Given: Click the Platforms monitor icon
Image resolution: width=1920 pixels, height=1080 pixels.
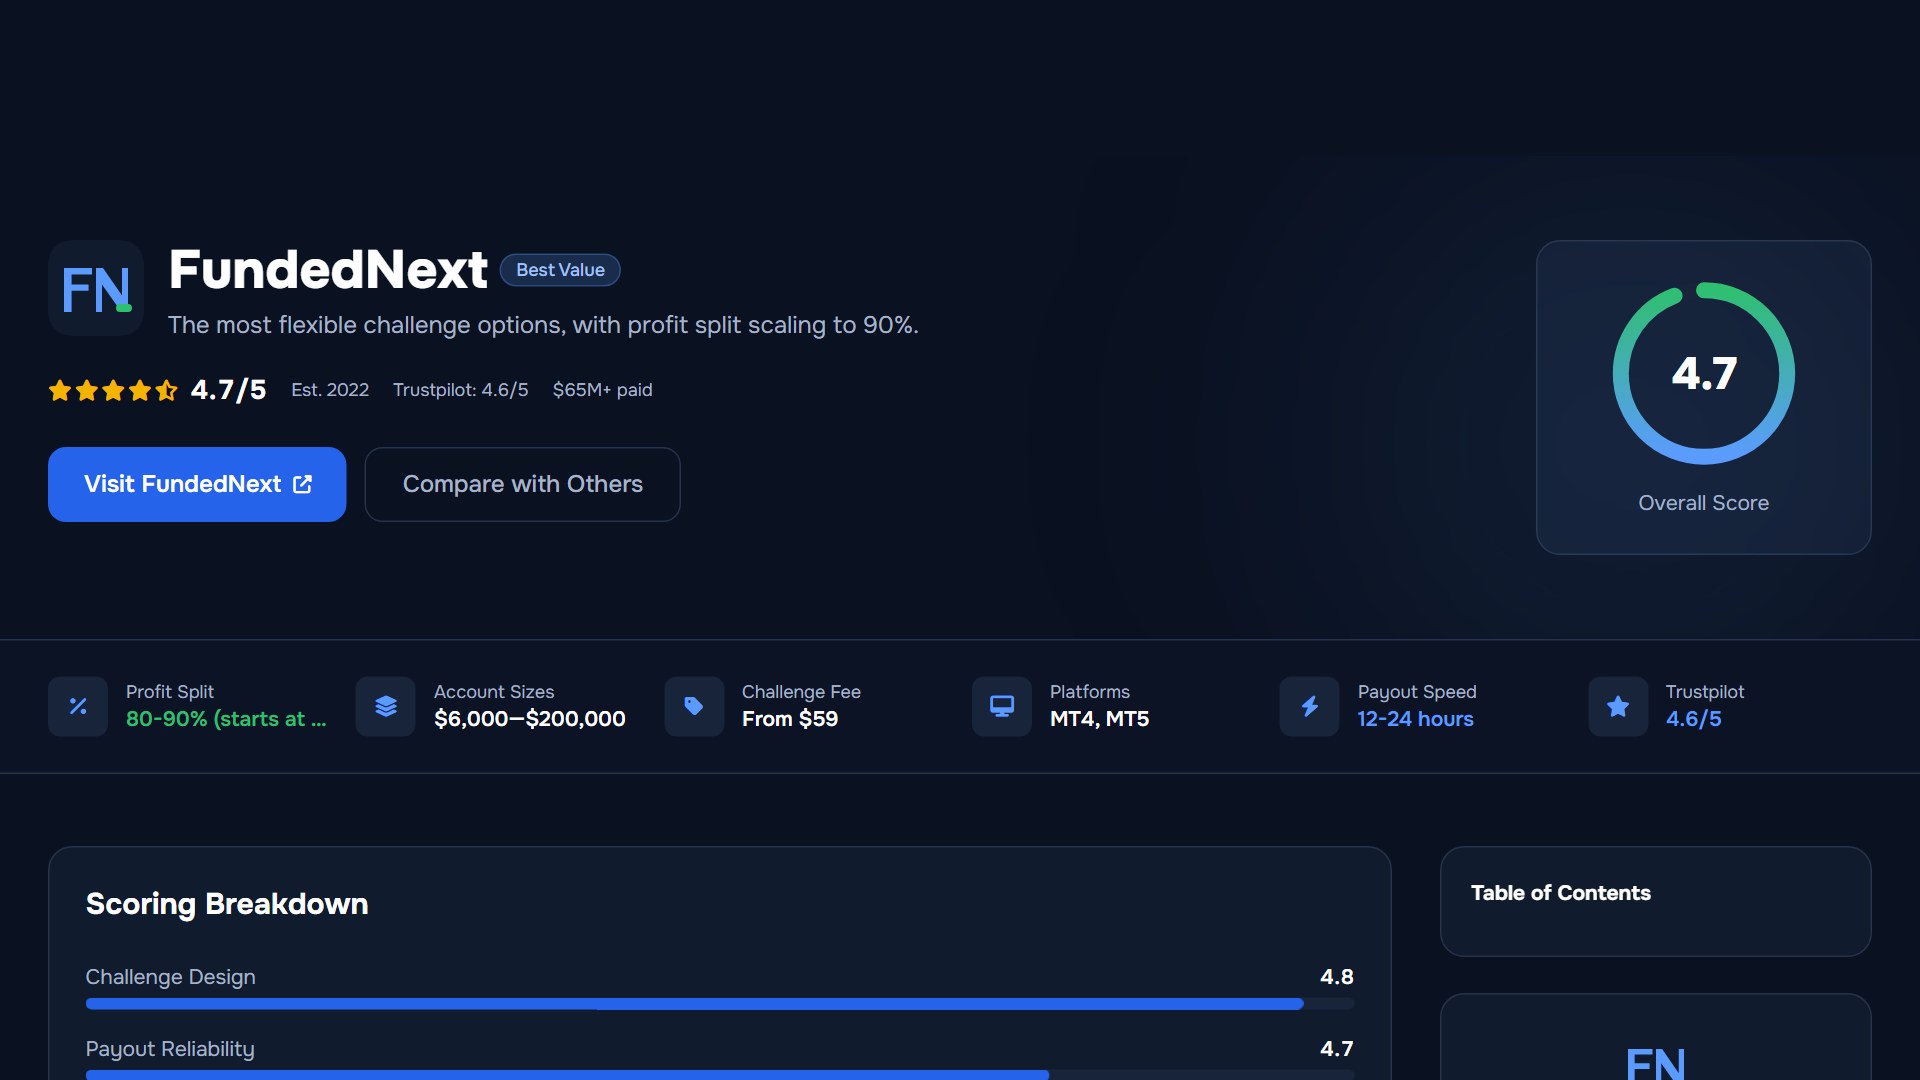Looking at the screenshot, I should pos(1002,707).
